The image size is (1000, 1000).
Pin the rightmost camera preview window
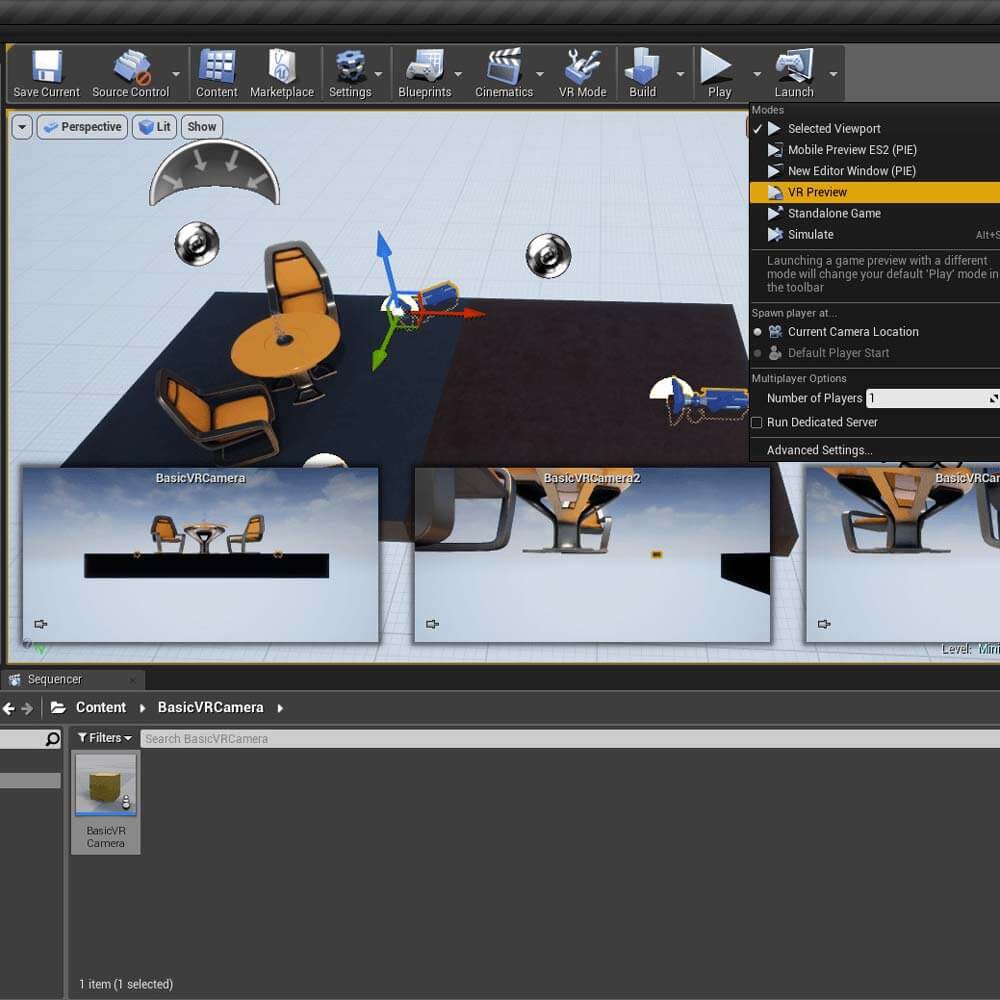824,624
